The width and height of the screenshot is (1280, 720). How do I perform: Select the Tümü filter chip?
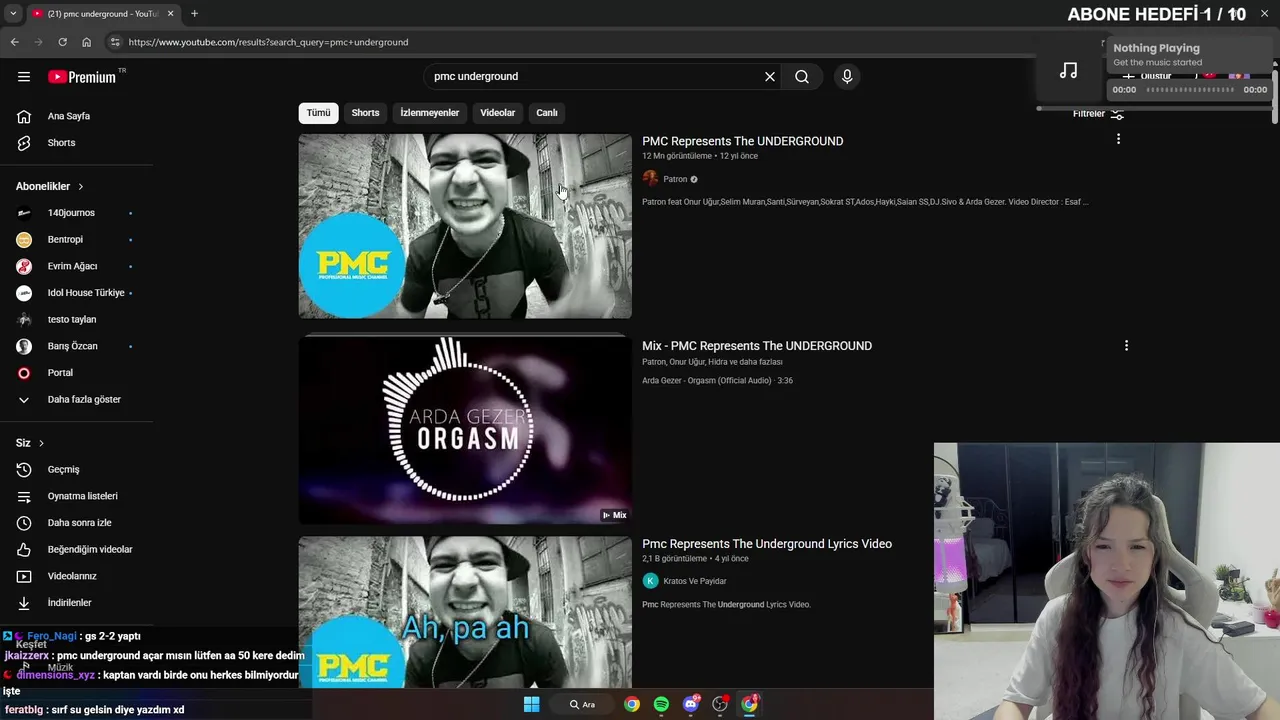click(x=318, y=113)
